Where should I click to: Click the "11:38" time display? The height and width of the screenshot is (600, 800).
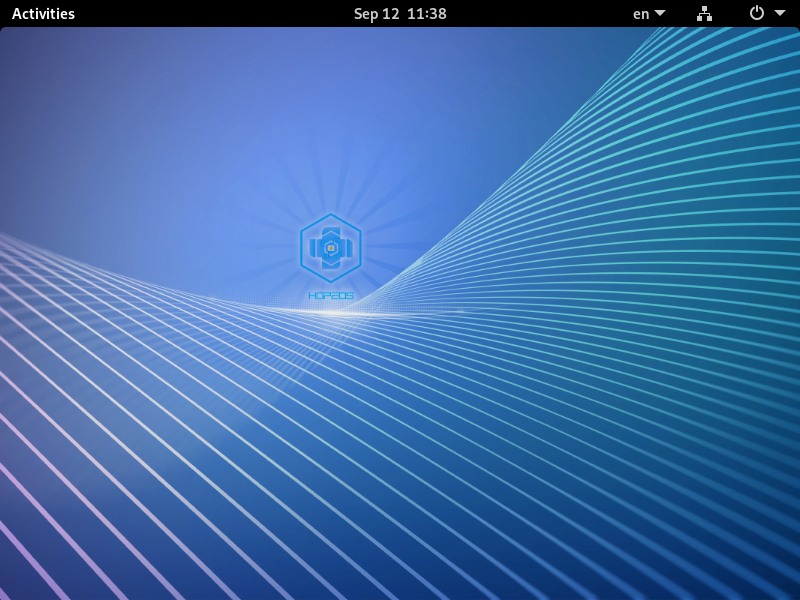pyautogui.click(x=427, y=14)
